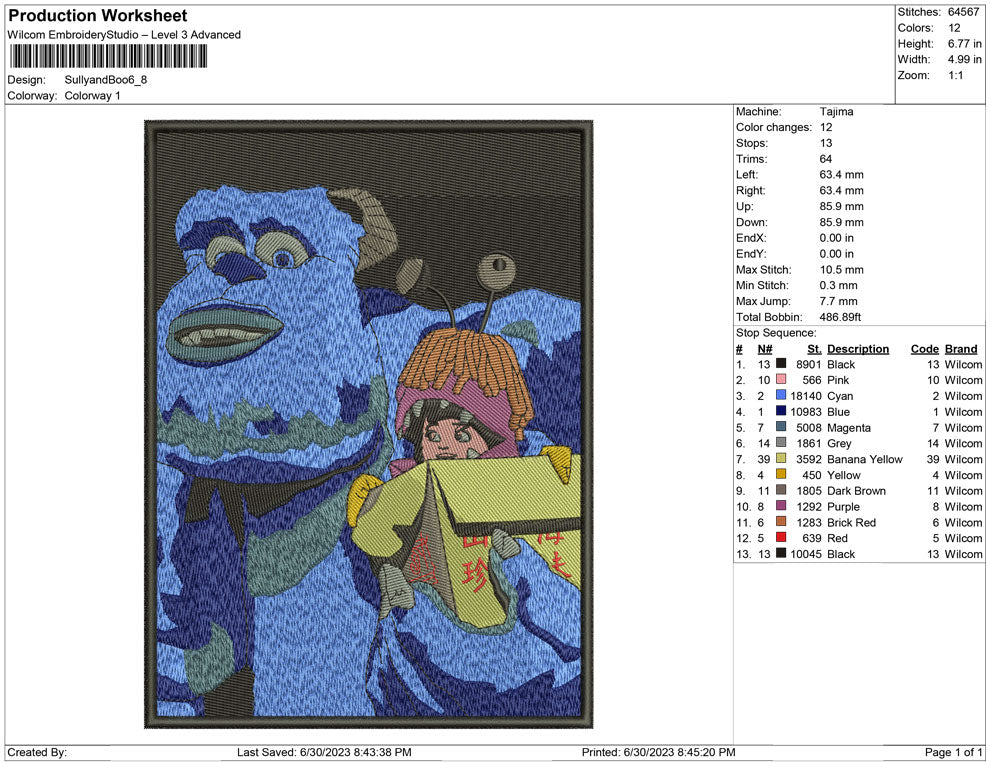Click the Created By footer label

(x=37, y=752)
